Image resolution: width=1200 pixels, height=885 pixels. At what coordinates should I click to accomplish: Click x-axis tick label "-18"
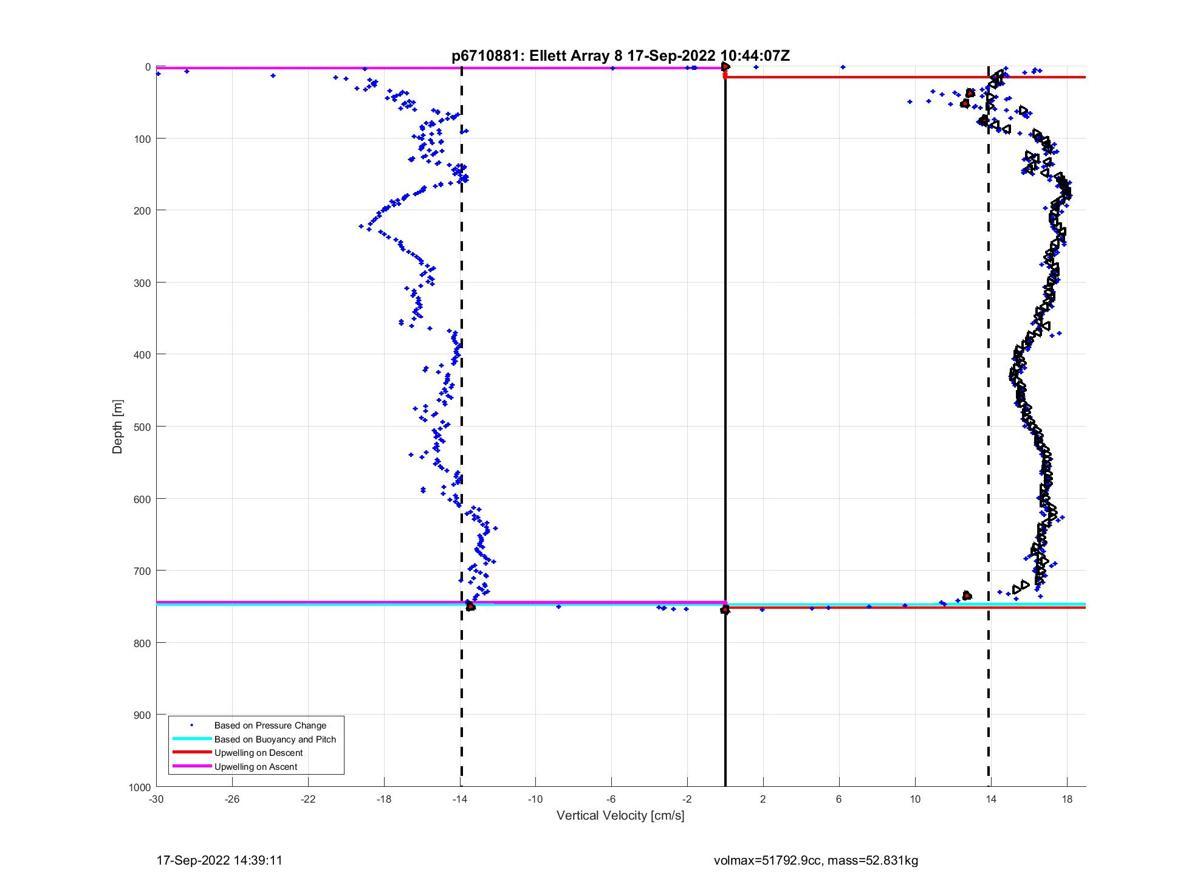[384, 799]
